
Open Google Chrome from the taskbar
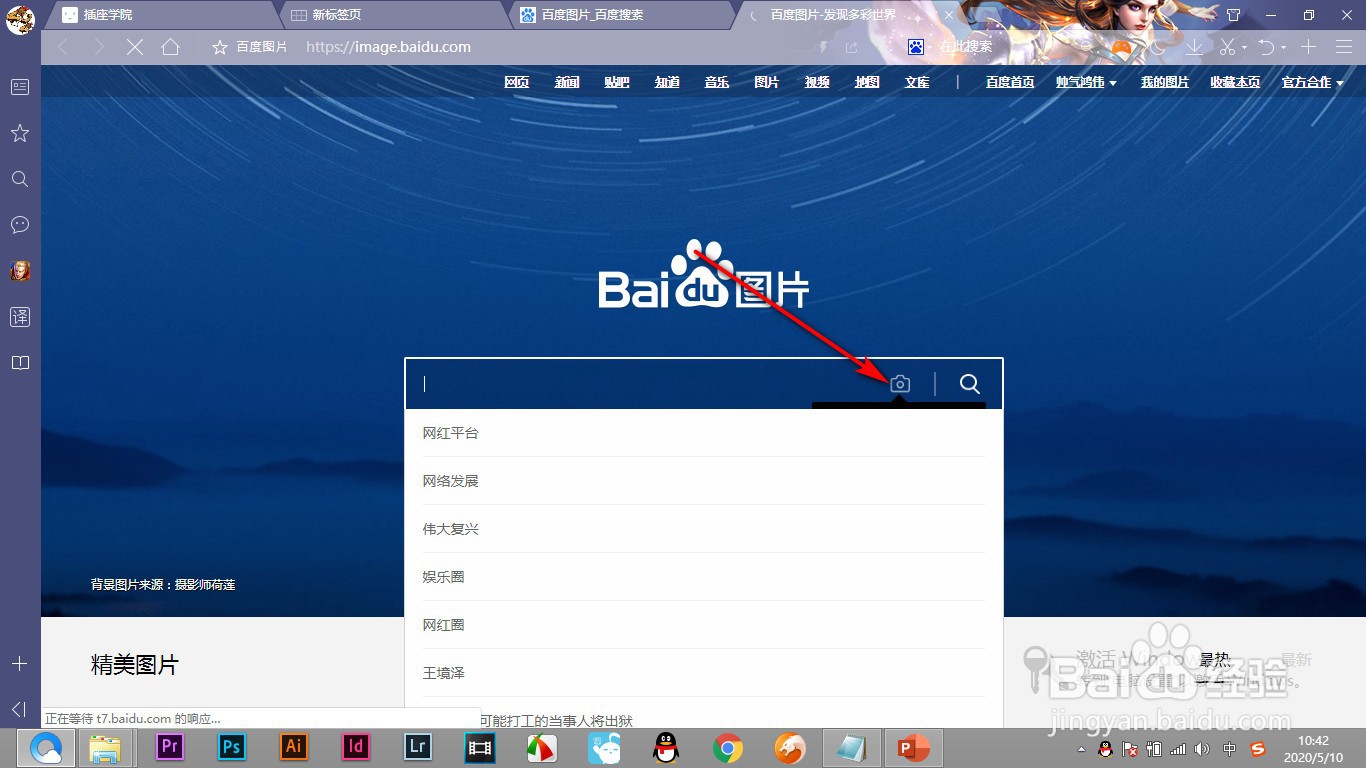pos(727,748)
